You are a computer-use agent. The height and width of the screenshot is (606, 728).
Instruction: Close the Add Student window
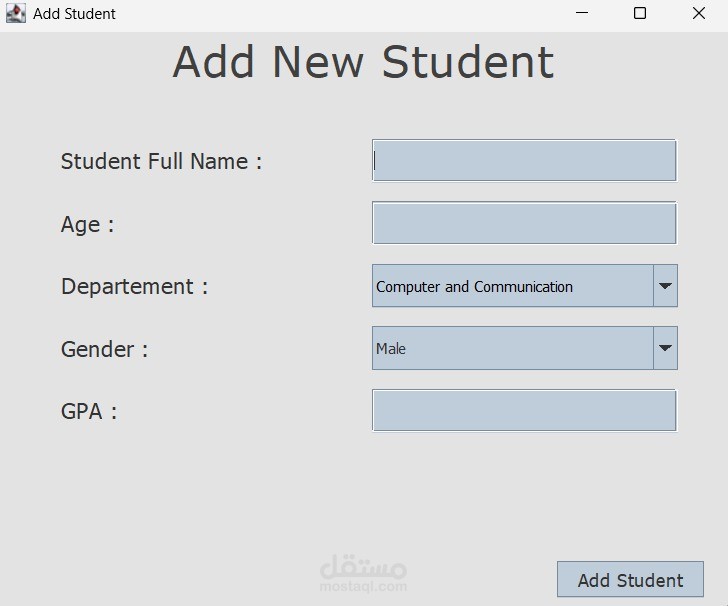coord(699,14)
